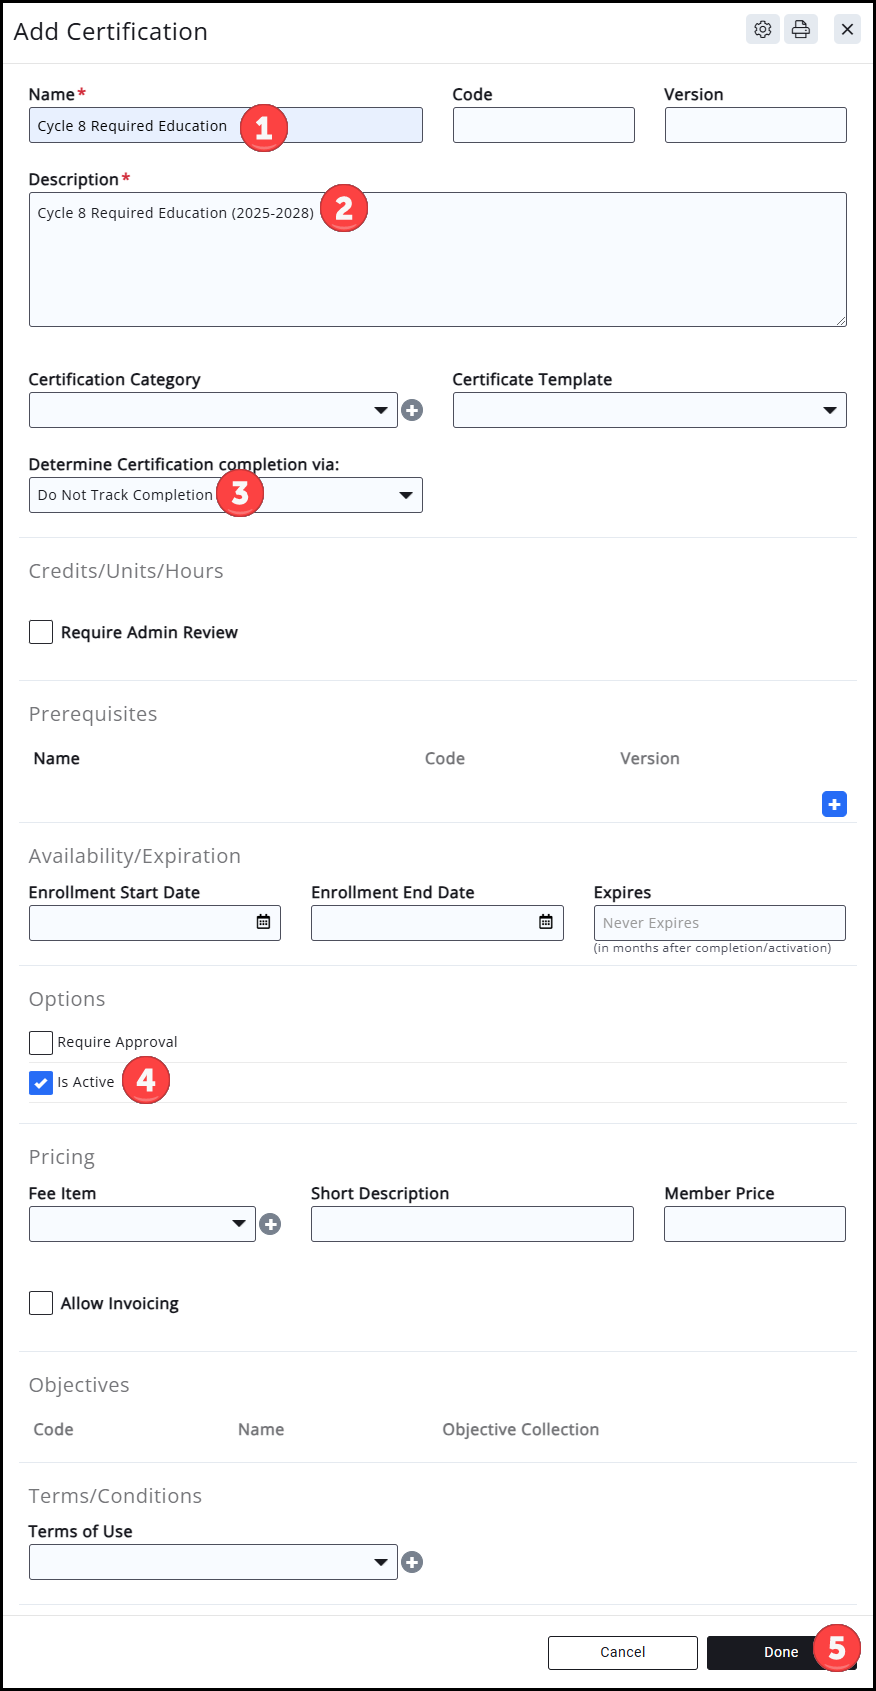This screenshot has height=1691, width=876.
Task: Add a new Fee Item with plus icon
Action: tap(270, 1224)
